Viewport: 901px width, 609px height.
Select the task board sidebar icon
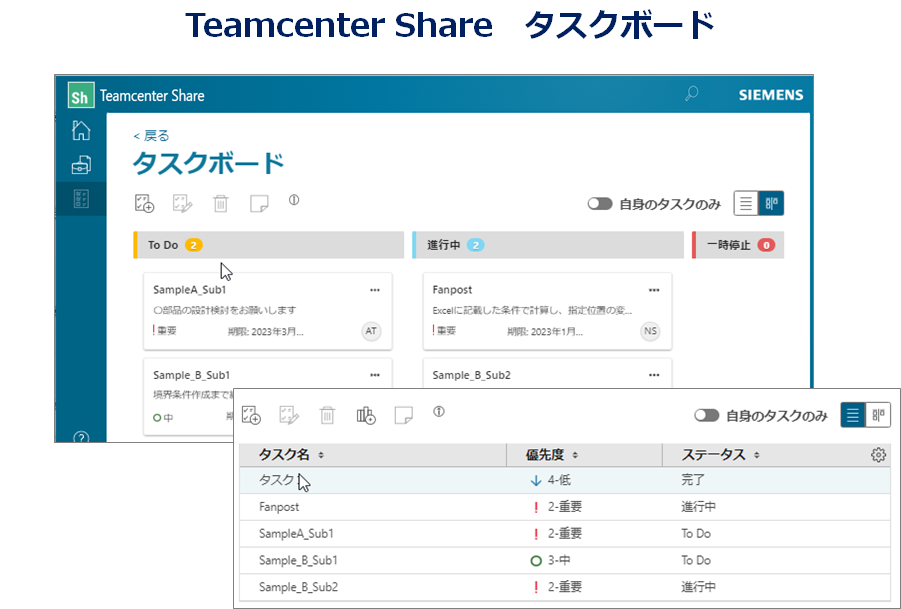tap(81, 199)
